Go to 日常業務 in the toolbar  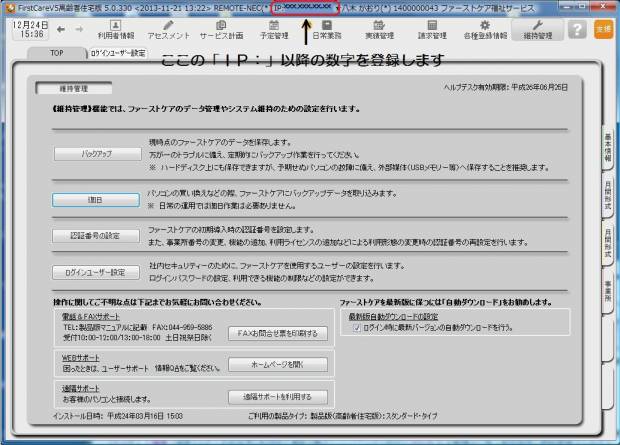click(x=326, y=29)
